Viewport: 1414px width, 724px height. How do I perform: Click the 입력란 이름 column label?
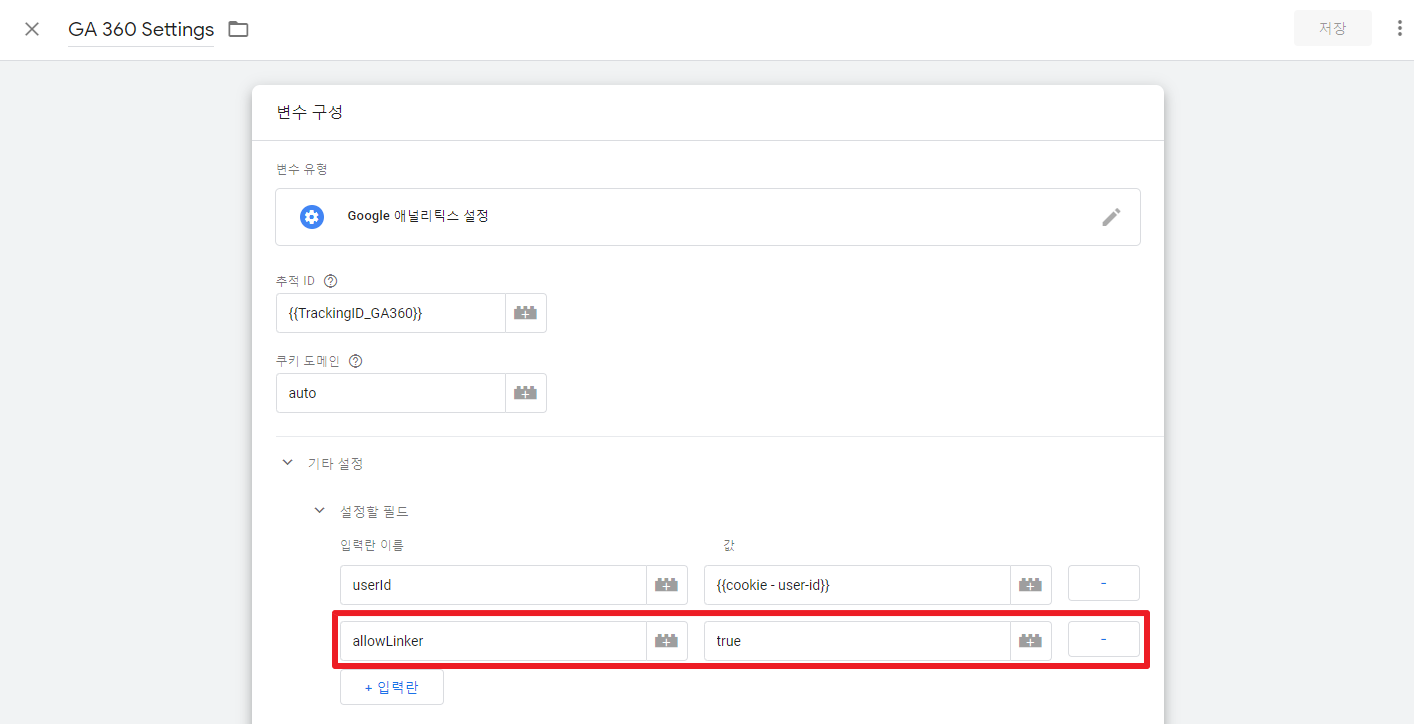371,545
